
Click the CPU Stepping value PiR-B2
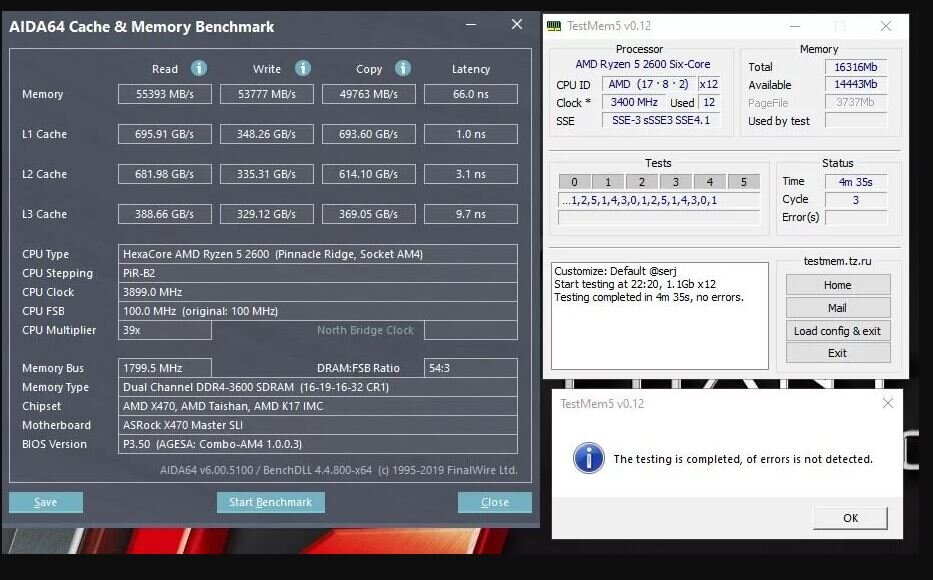pyautogui.click(x=318, y=273)
